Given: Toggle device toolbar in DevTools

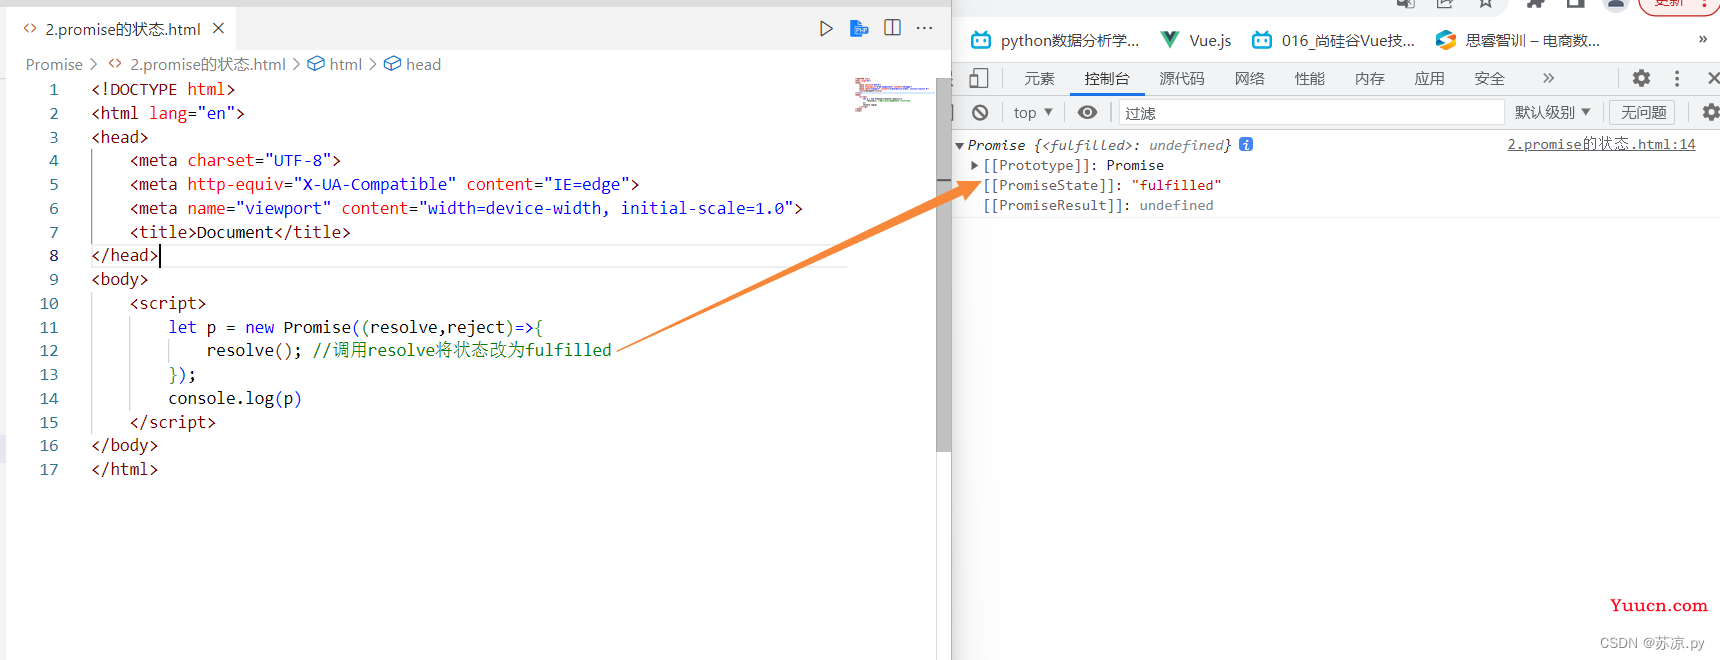Looking at the screenshot, I should (979, 78).
